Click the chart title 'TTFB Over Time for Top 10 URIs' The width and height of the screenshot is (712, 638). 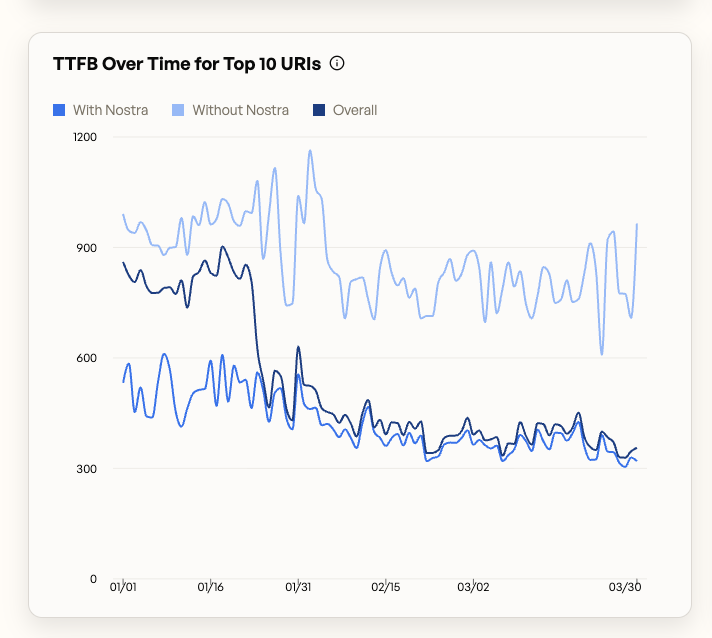[x=187, y=64]
